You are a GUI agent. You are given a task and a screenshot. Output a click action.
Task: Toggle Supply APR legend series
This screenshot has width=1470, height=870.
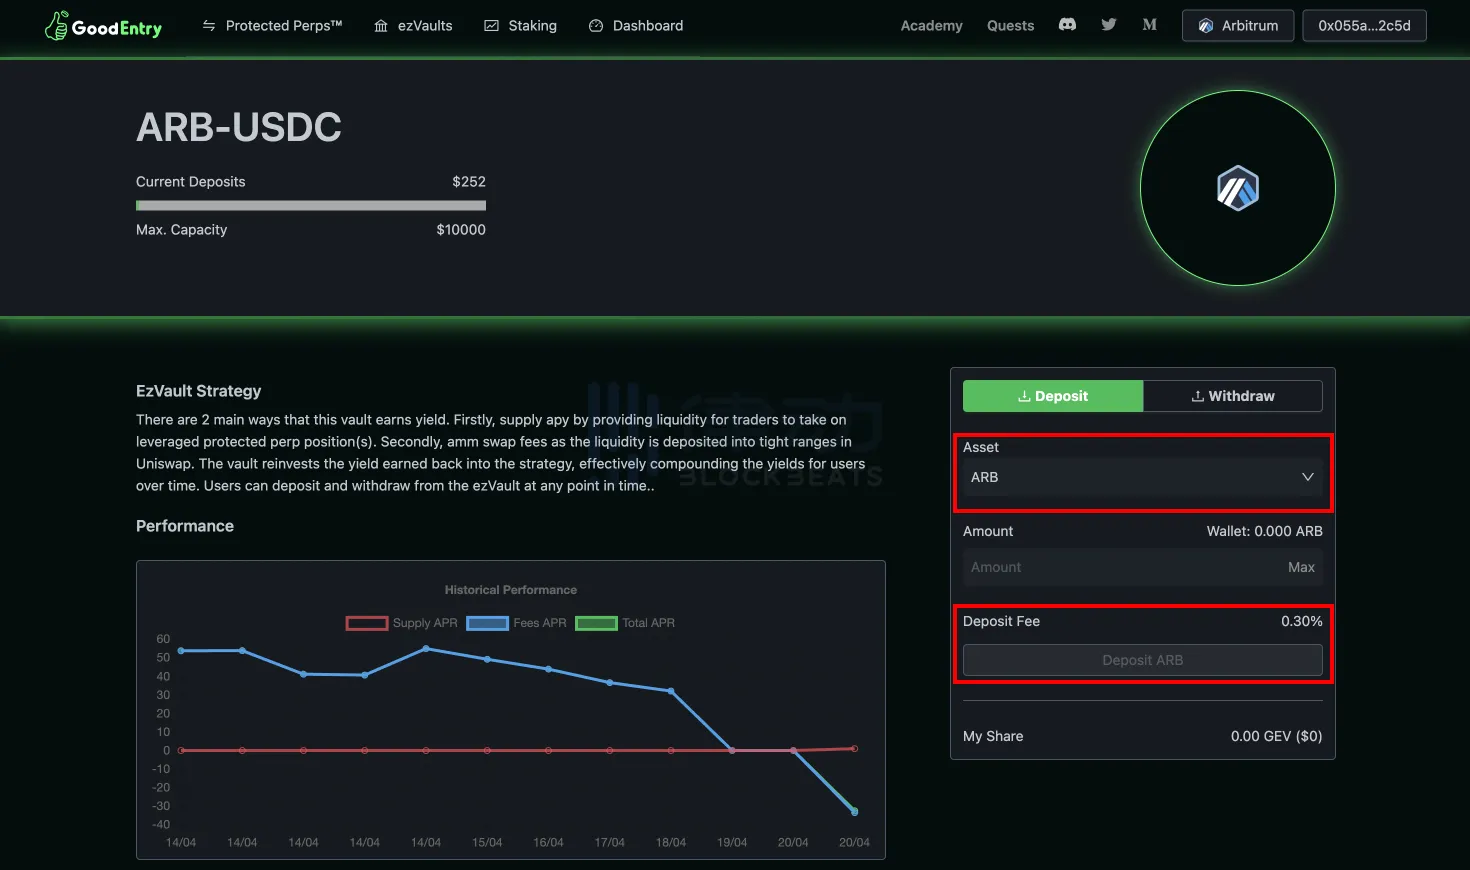pos(402,623)
